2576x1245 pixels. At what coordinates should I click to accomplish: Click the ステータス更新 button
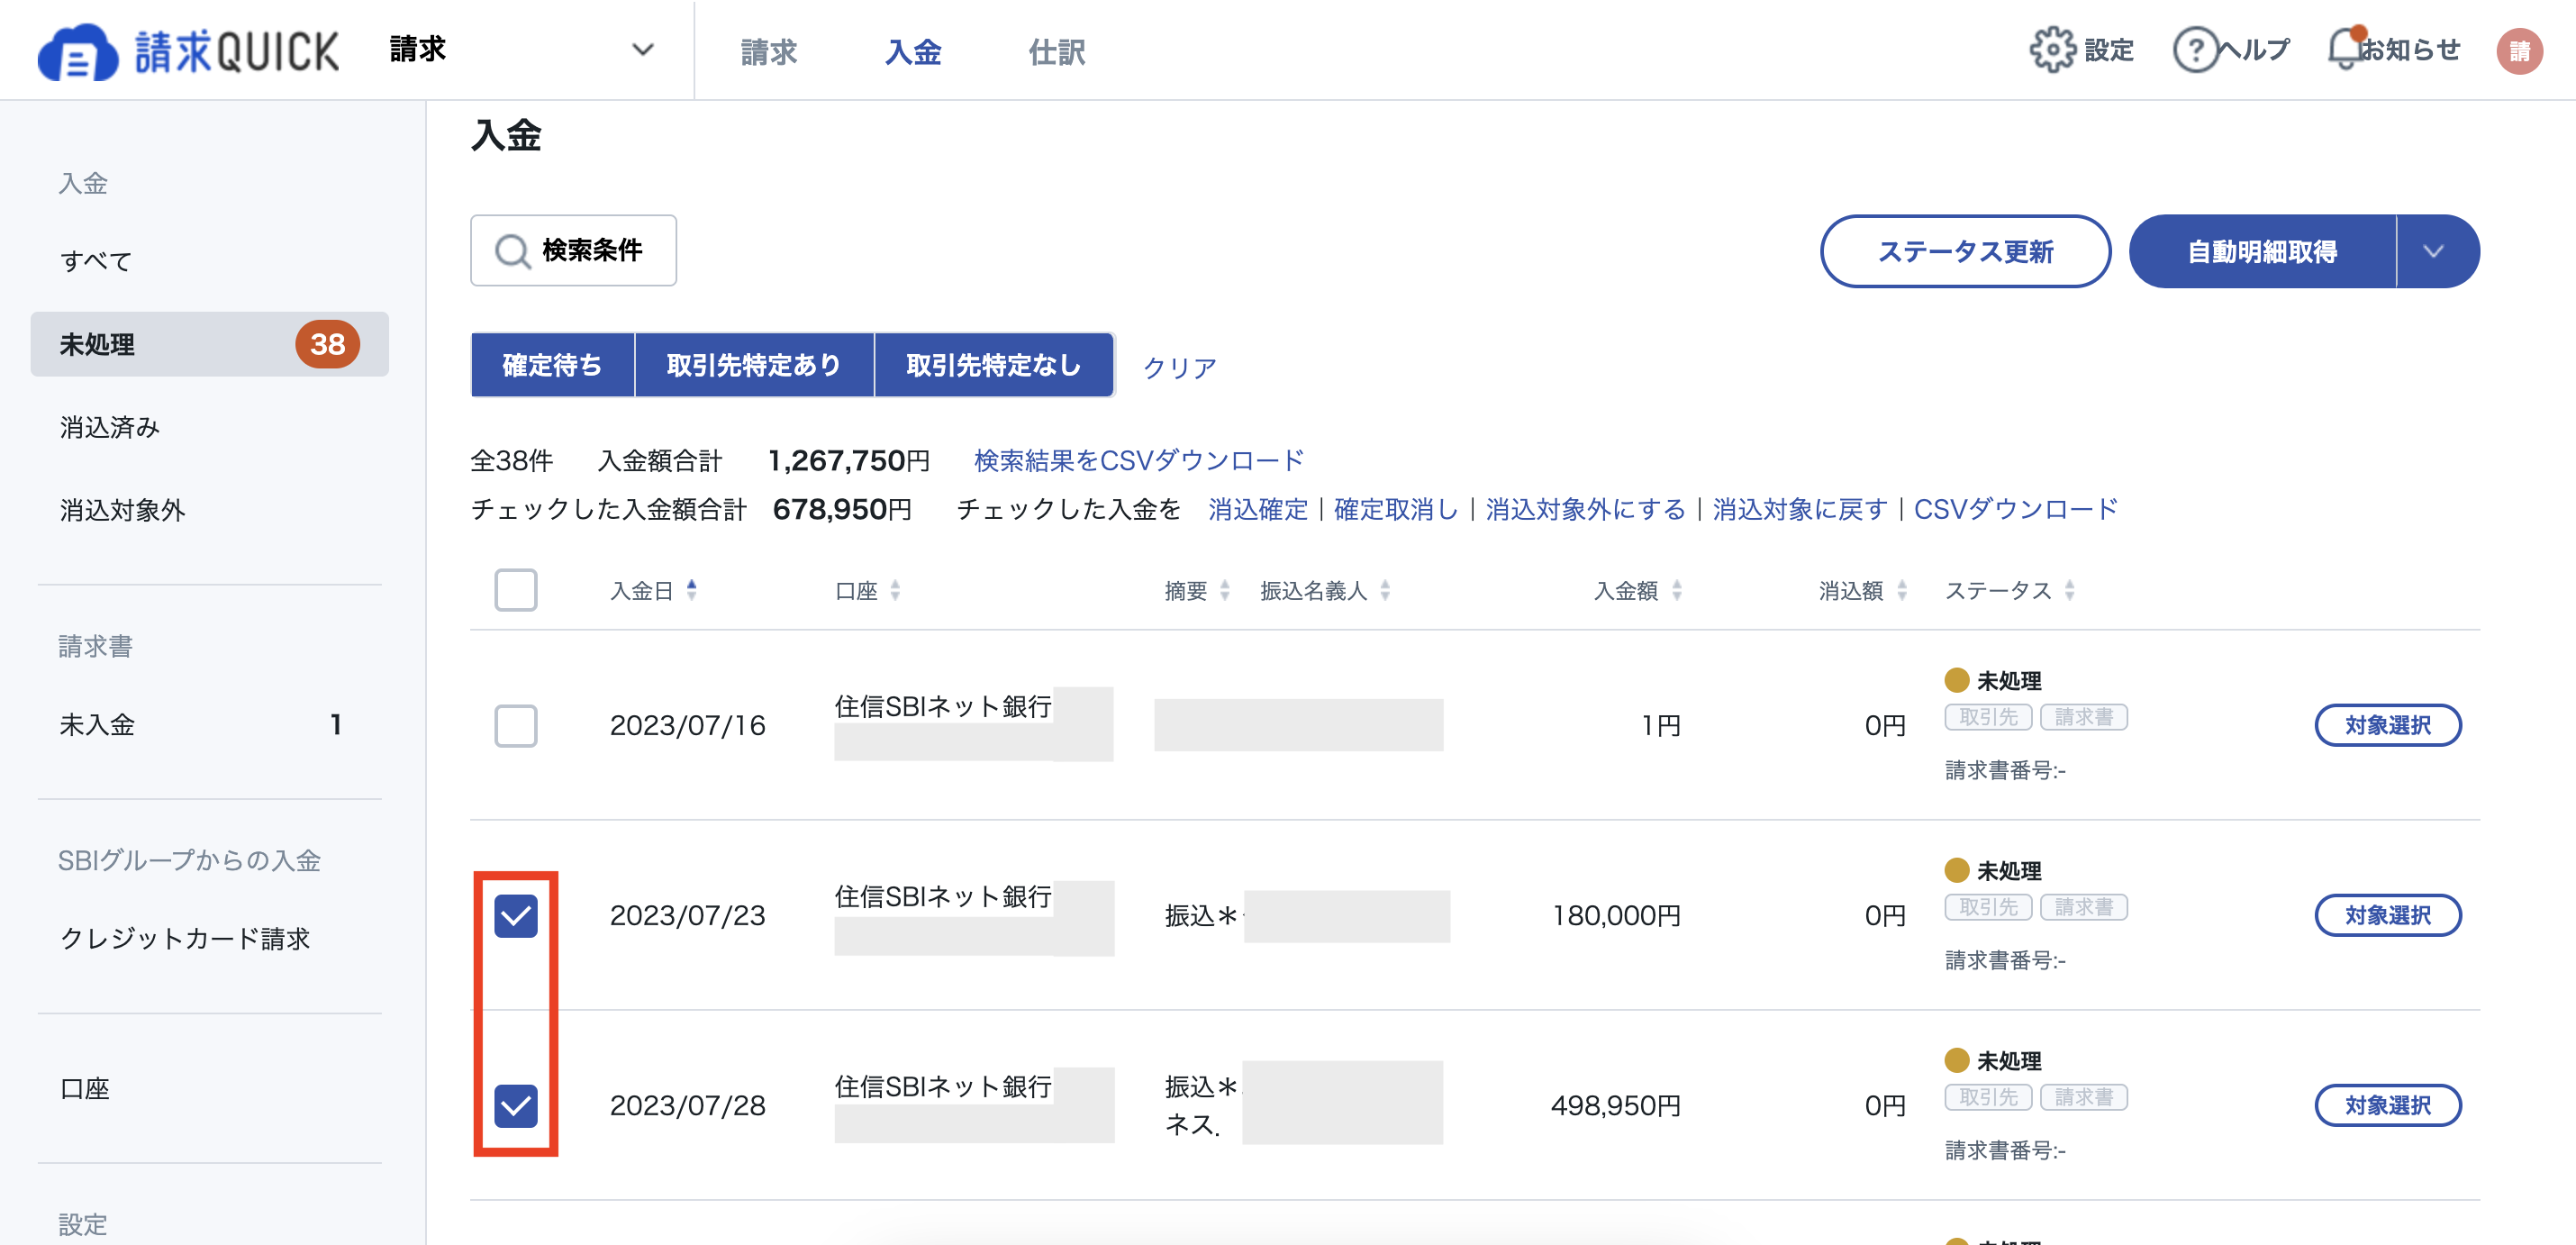click(x=1964, y=251)
